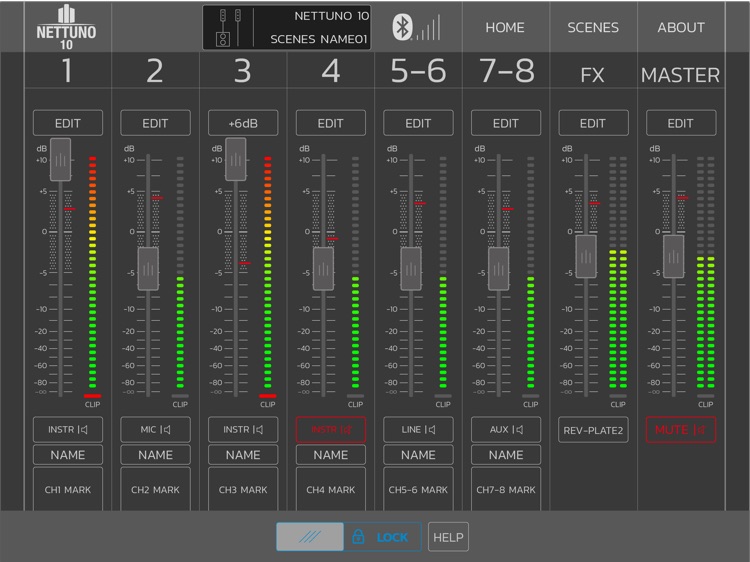Open EDIT for channel 7-8
The image size is (750, 562).
[x=506, y=123]
